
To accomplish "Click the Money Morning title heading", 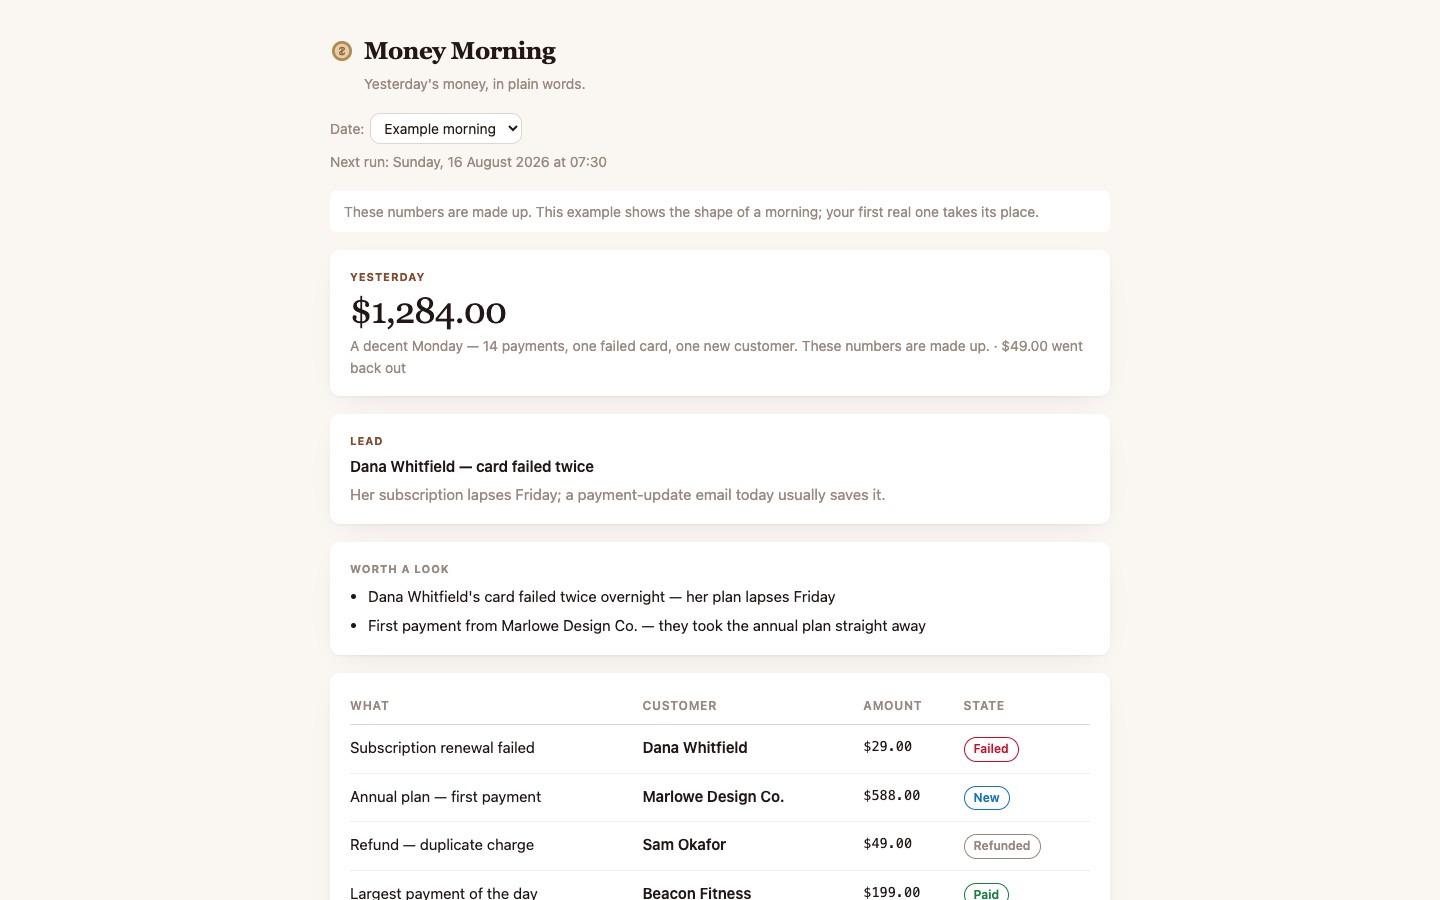I will 460,51.
